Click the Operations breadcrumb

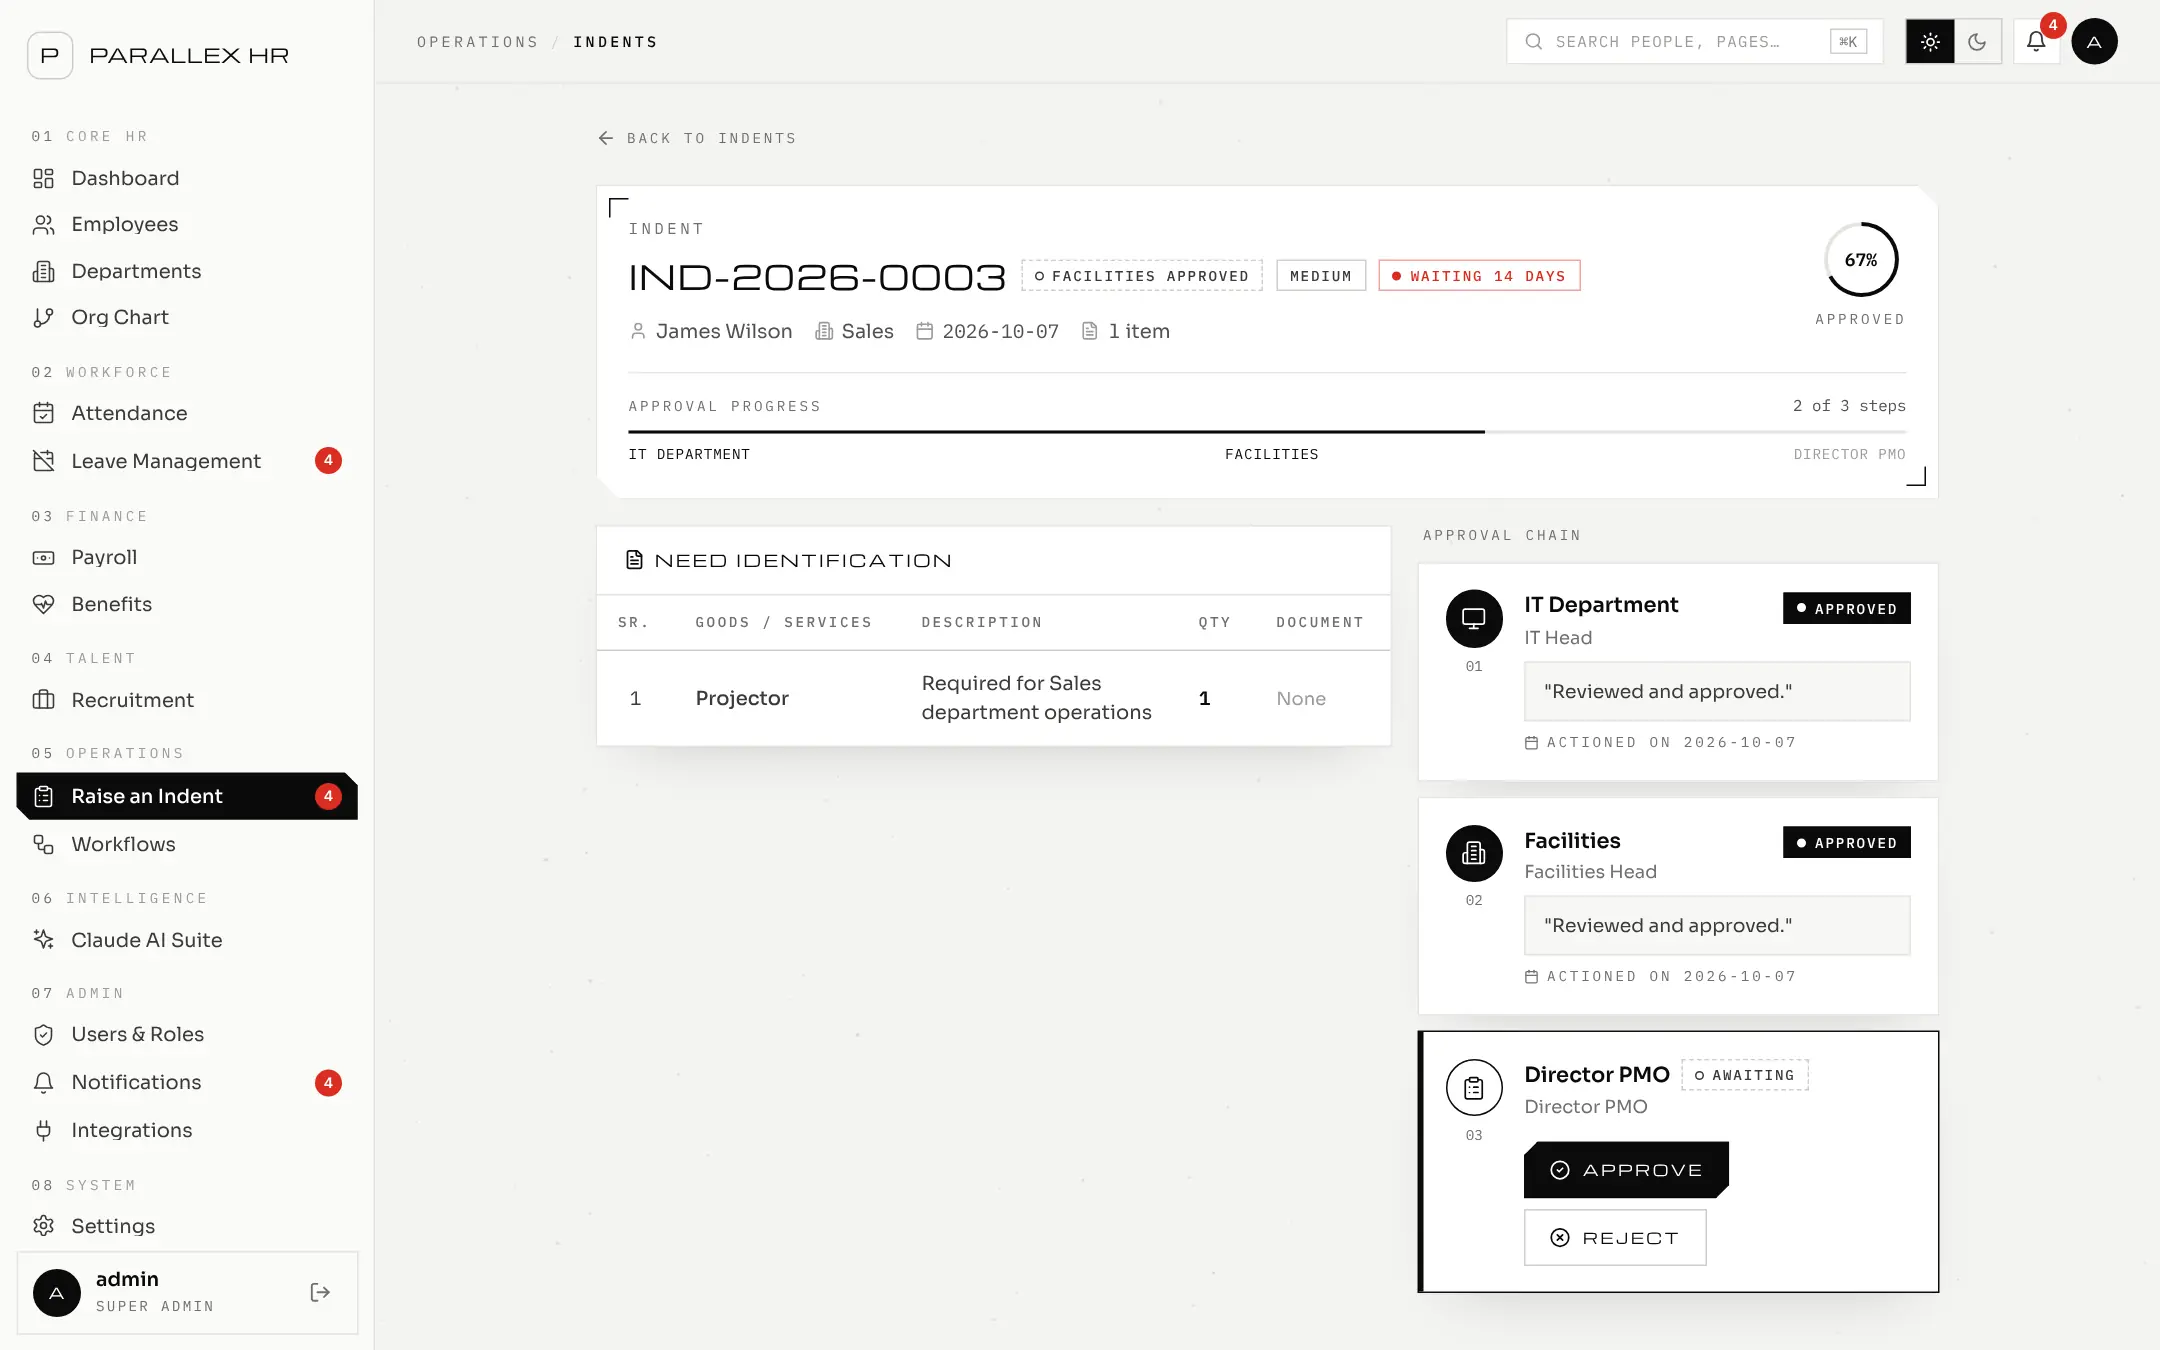[x=478, y=42]
